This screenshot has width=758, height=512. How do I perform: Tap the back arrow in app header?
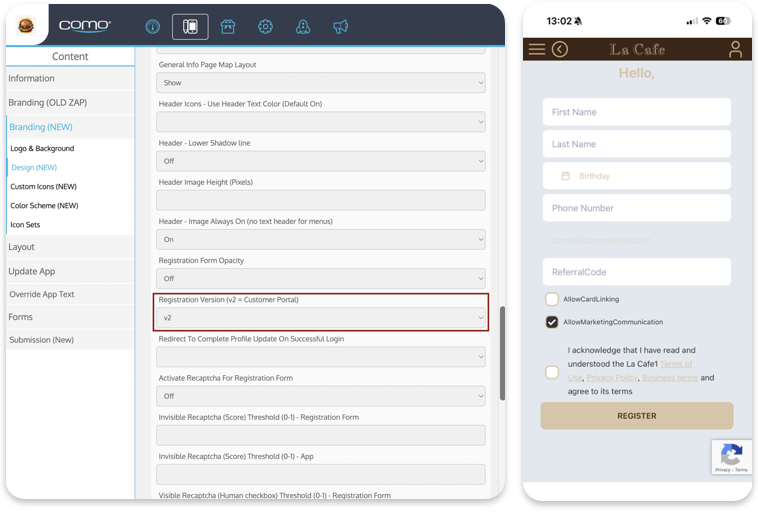coord(560,49)
